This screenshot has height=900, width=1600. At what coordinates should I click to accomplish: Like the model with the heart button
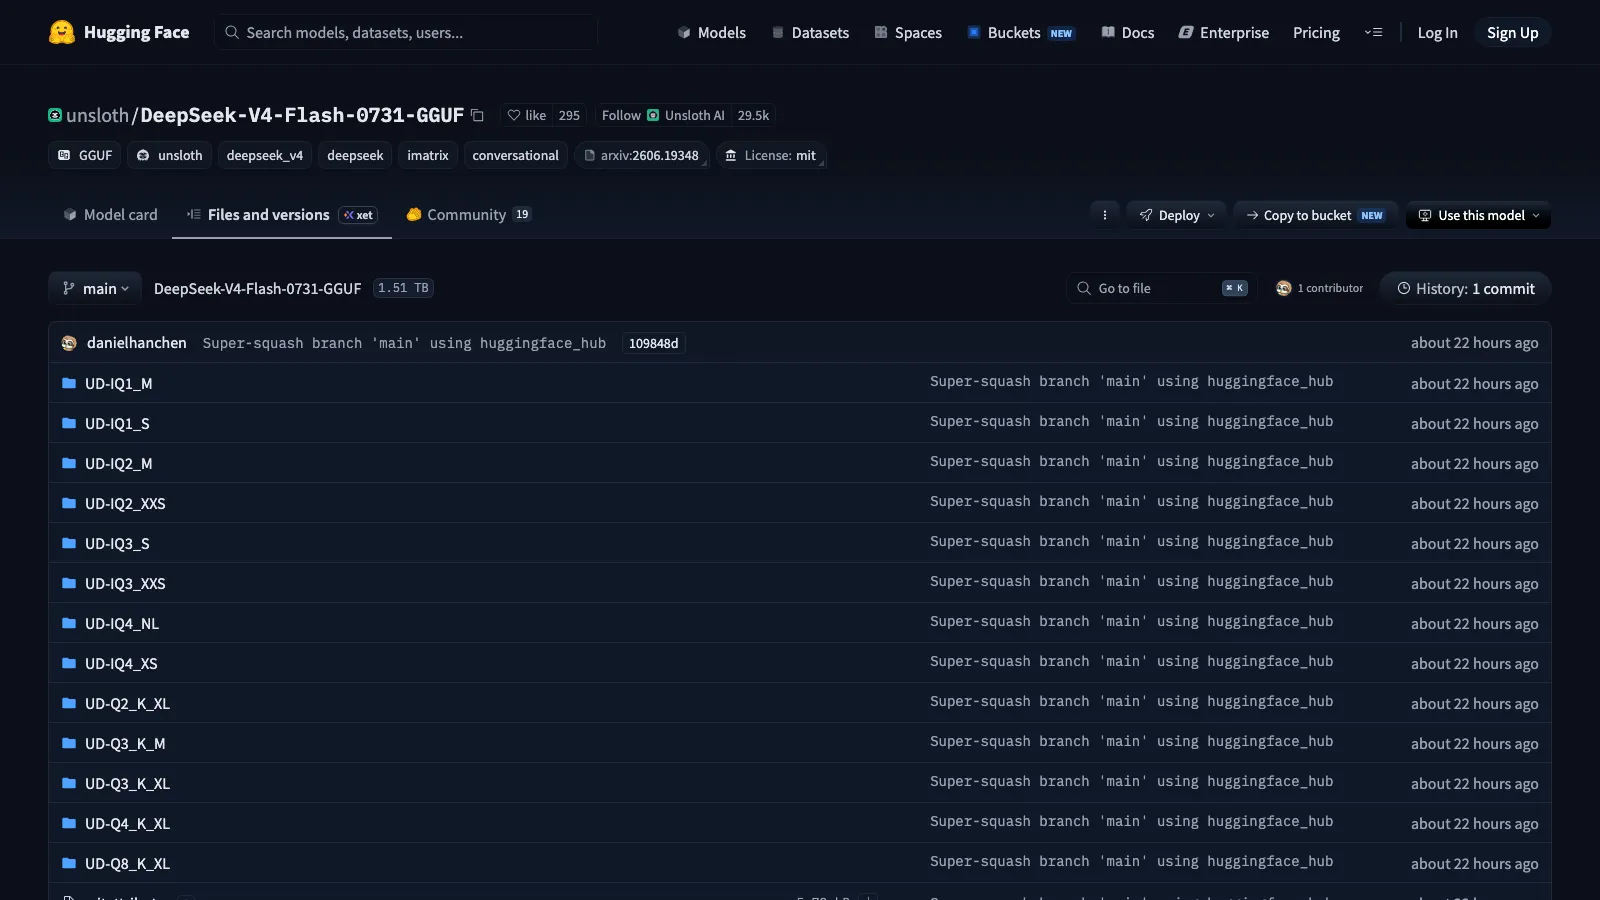tap(526, 115)
